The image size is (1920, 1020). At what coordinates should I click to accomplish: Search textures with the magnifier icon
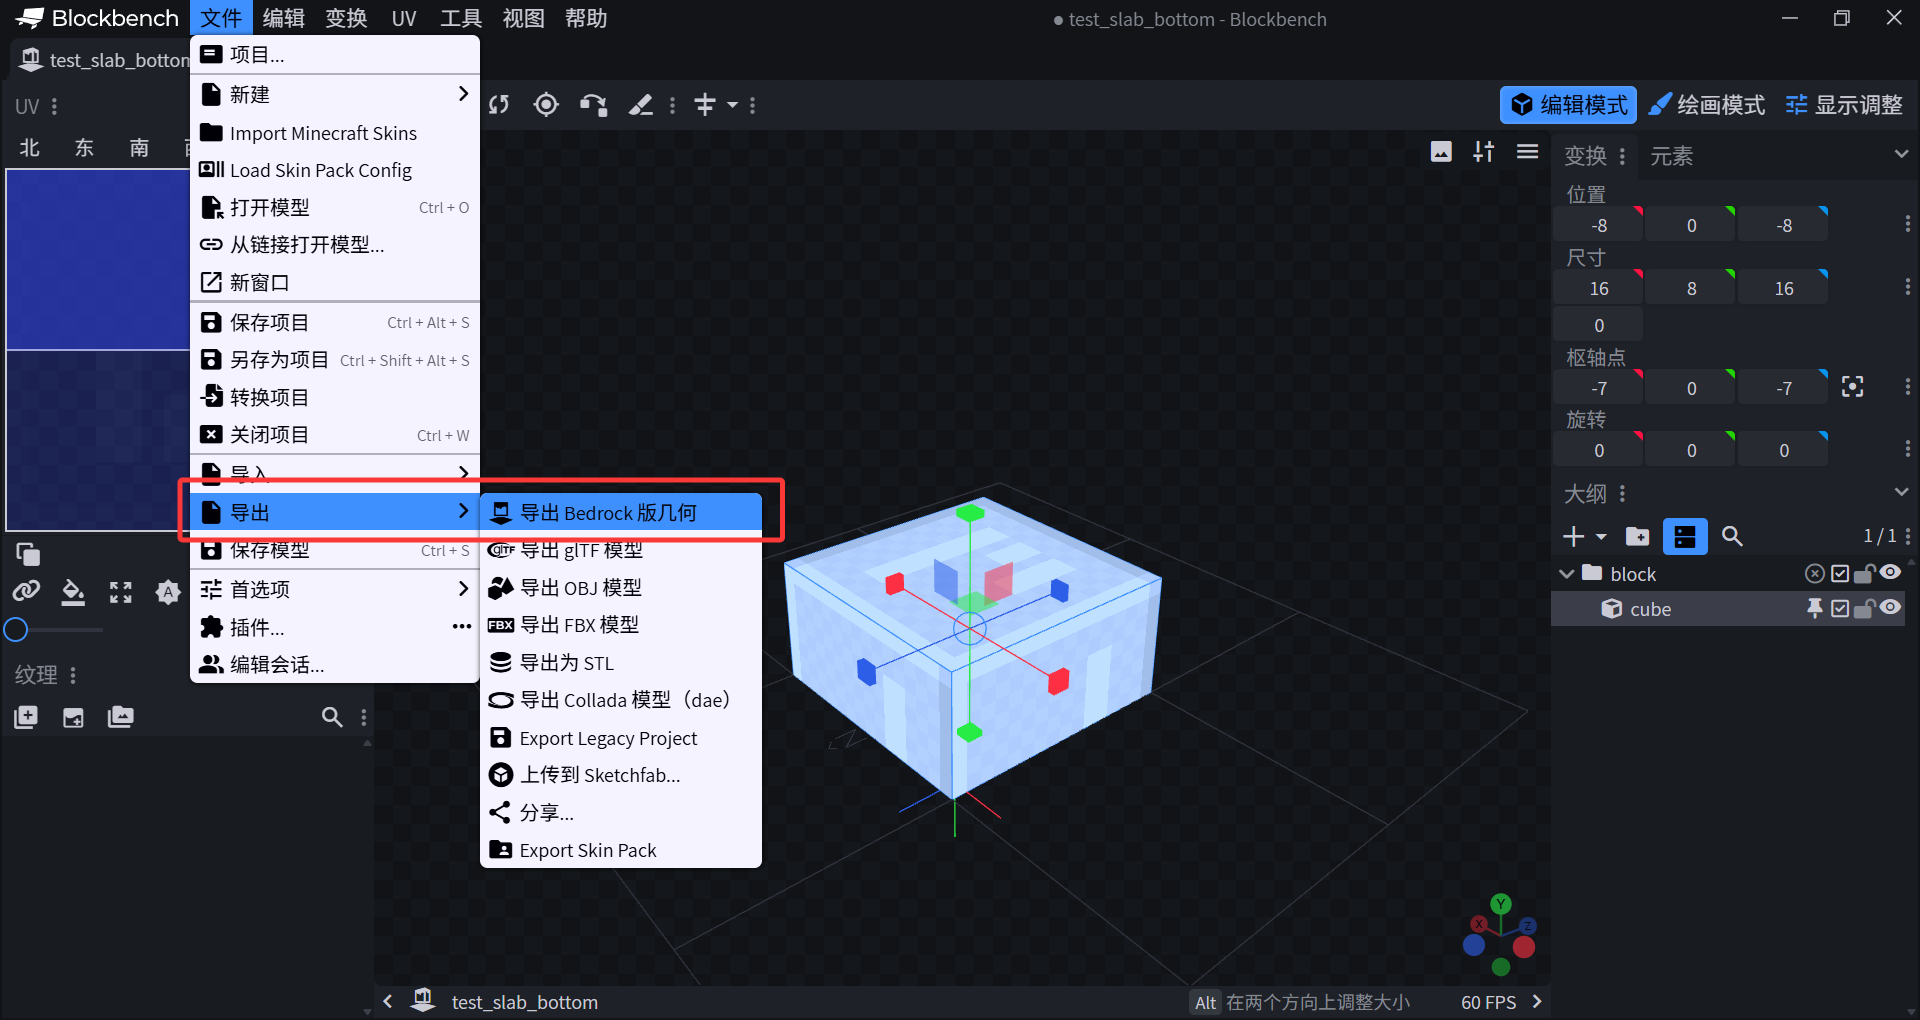point(332,717)
